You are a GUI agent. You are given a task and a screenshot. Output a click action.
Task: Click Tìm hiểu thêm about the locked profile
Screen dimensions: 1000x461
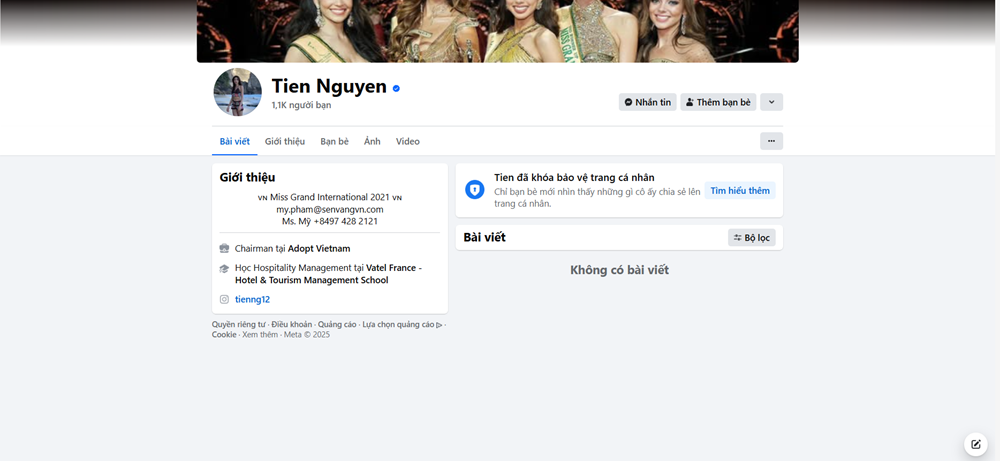[x=740, y=190]
